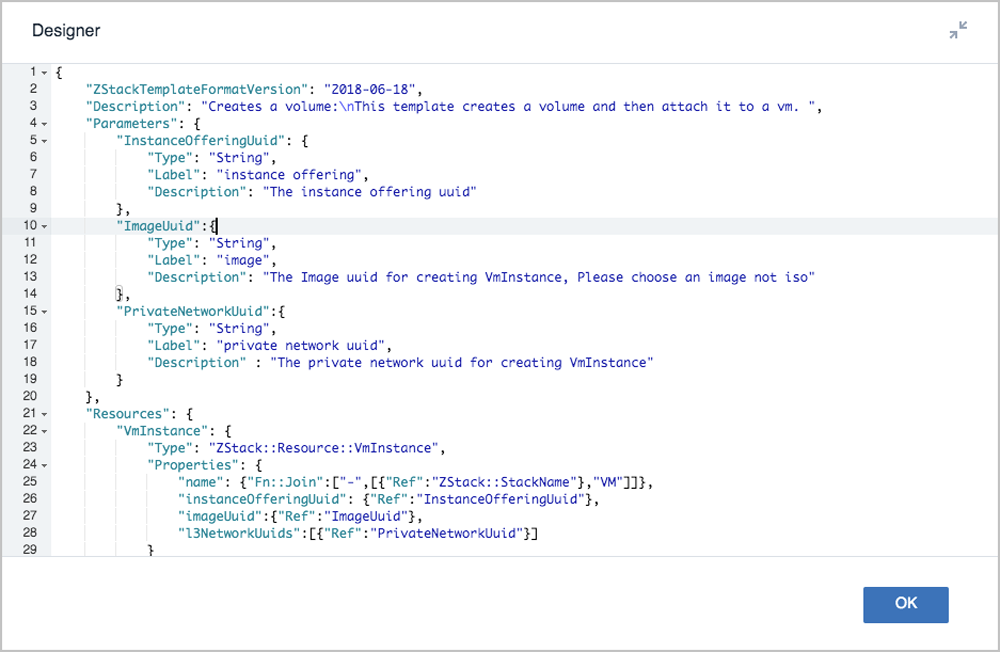Click the "Parameters" key text
The width and height of the screenshot is (1000, 652).
click(x=131, y=124)
